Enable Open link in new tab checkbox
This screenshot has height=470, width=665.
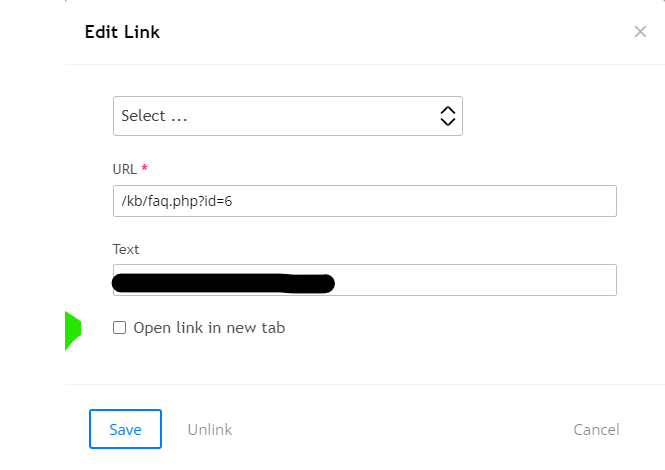click(x=120, y=328)
